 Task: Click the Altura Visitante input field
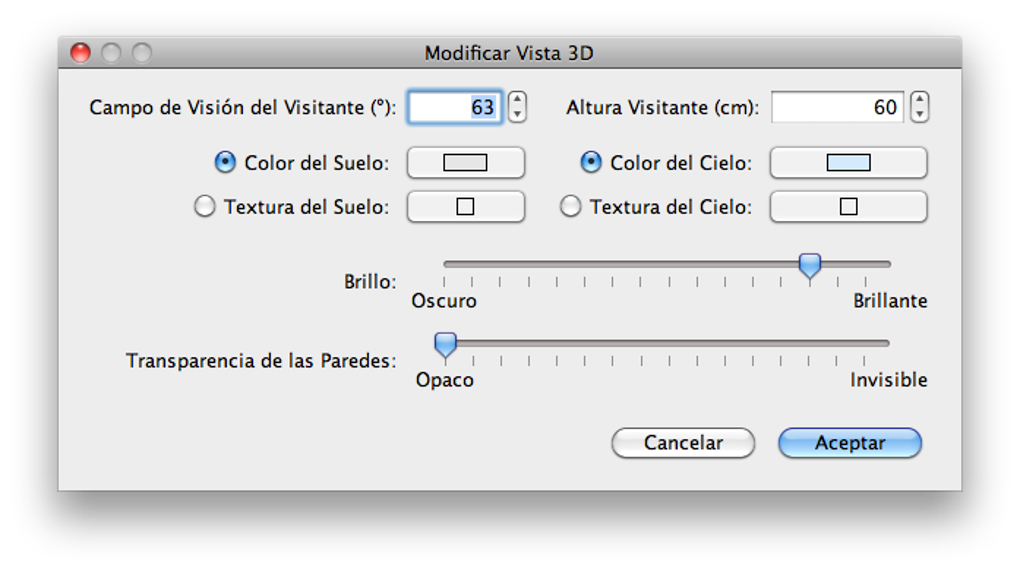pos(837,107)
